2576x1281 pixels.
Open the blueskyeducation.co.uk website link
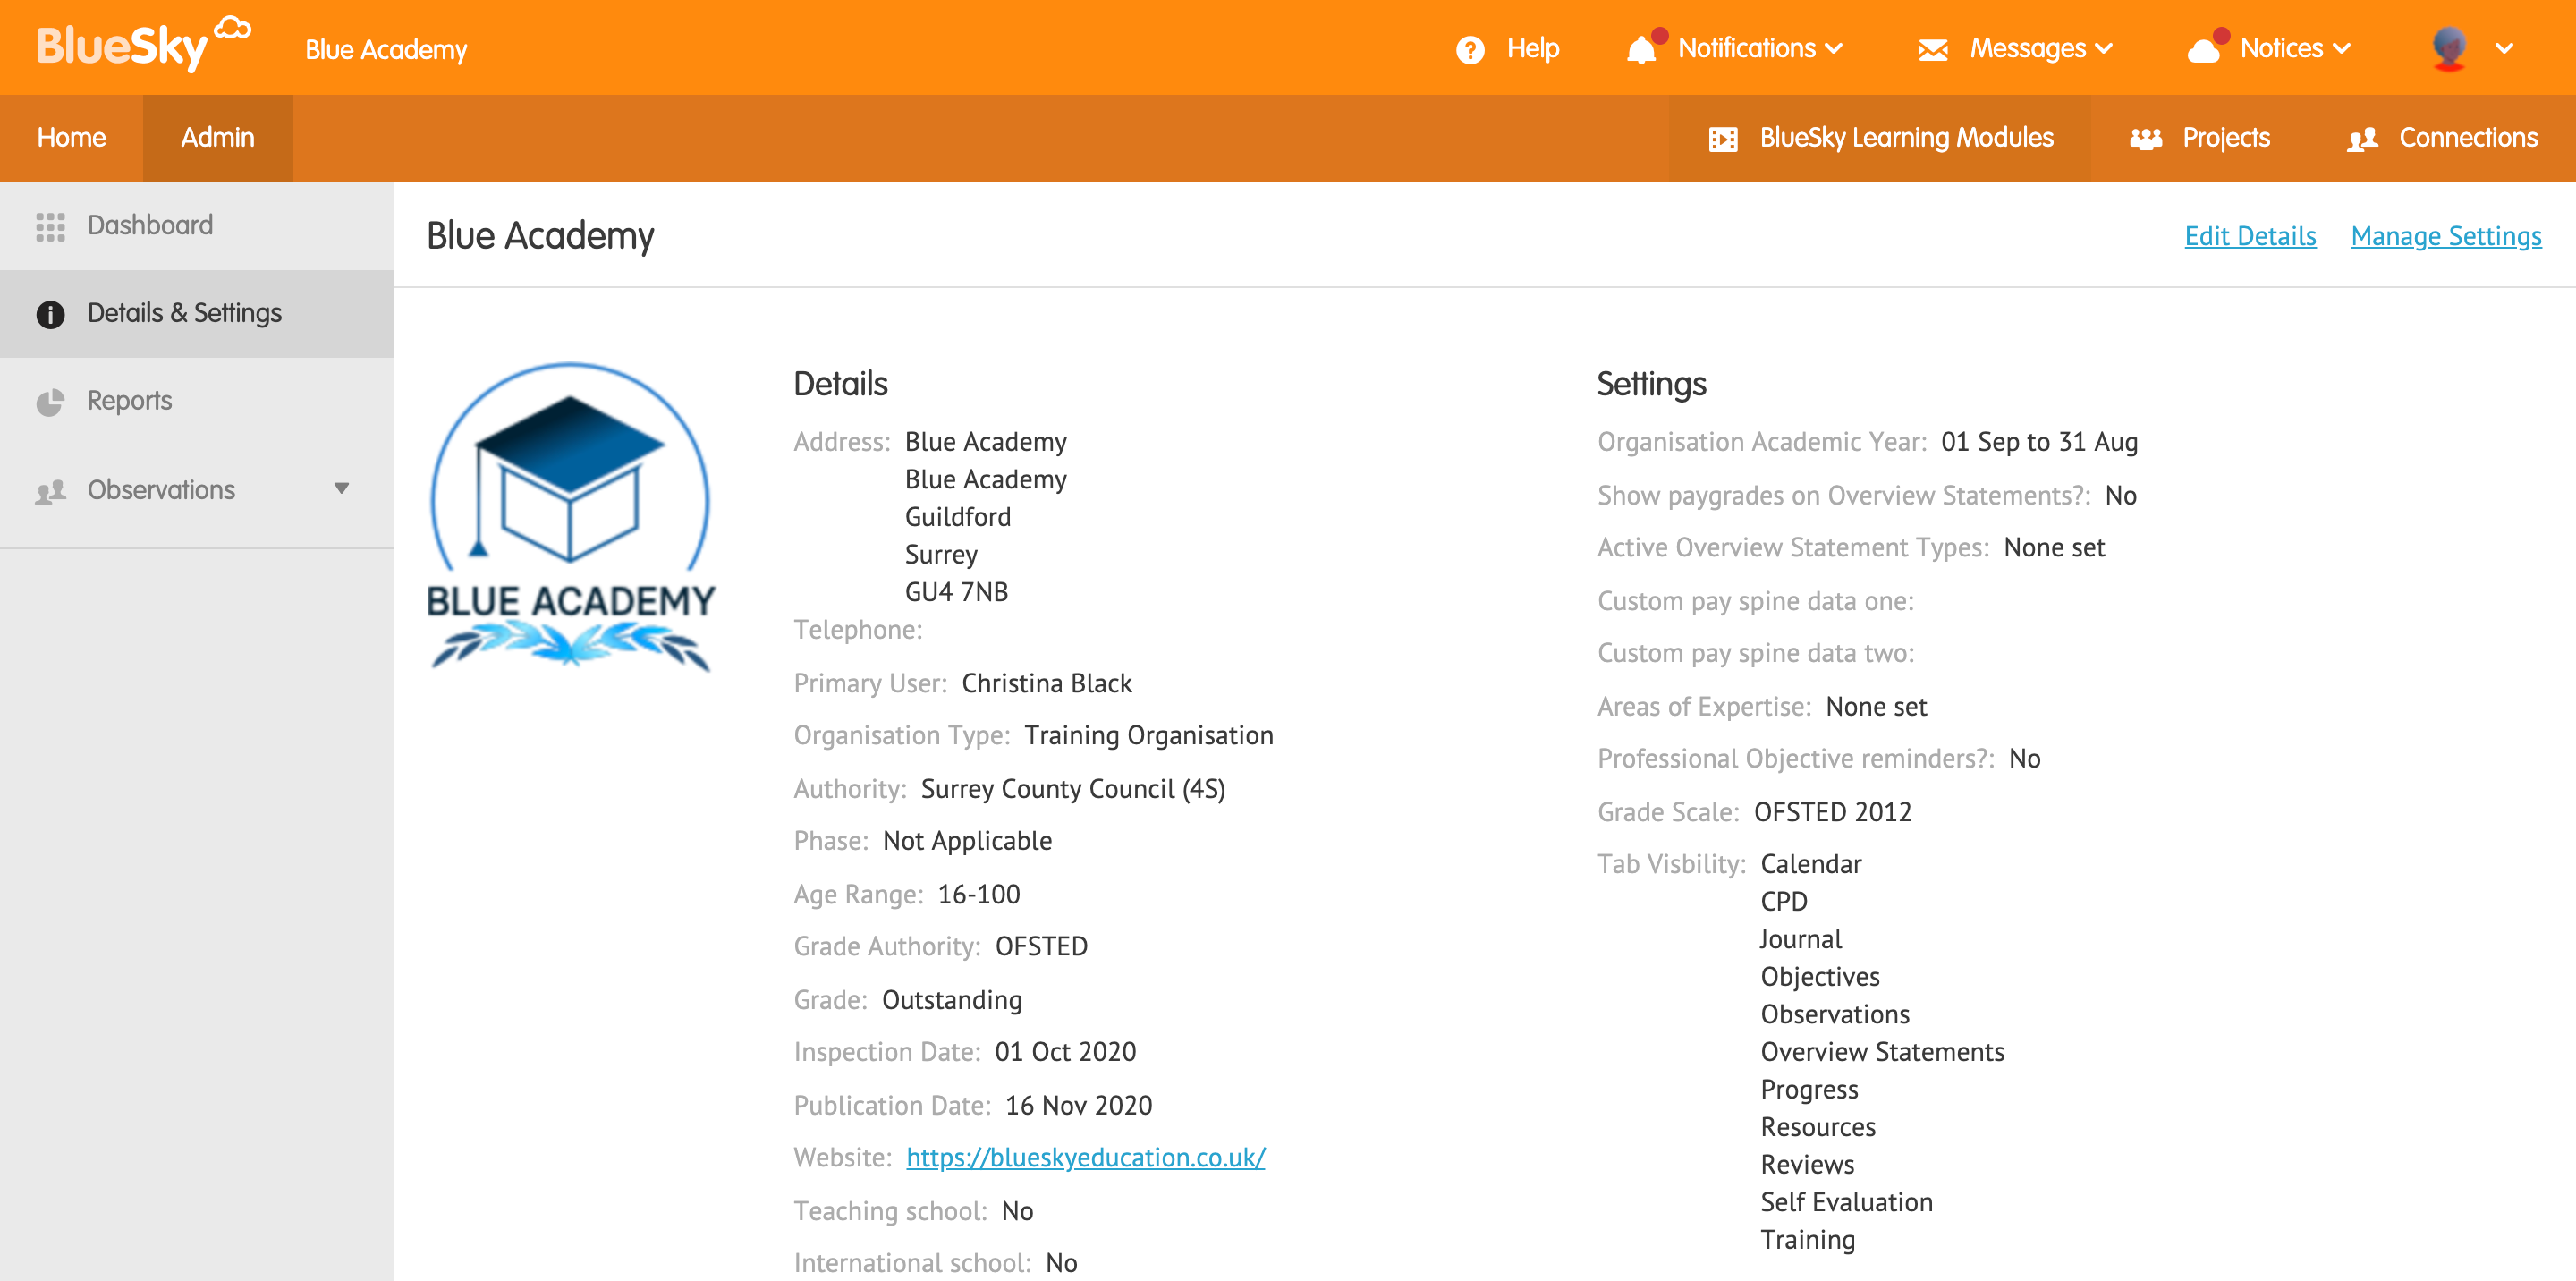click(1085, 1158)
